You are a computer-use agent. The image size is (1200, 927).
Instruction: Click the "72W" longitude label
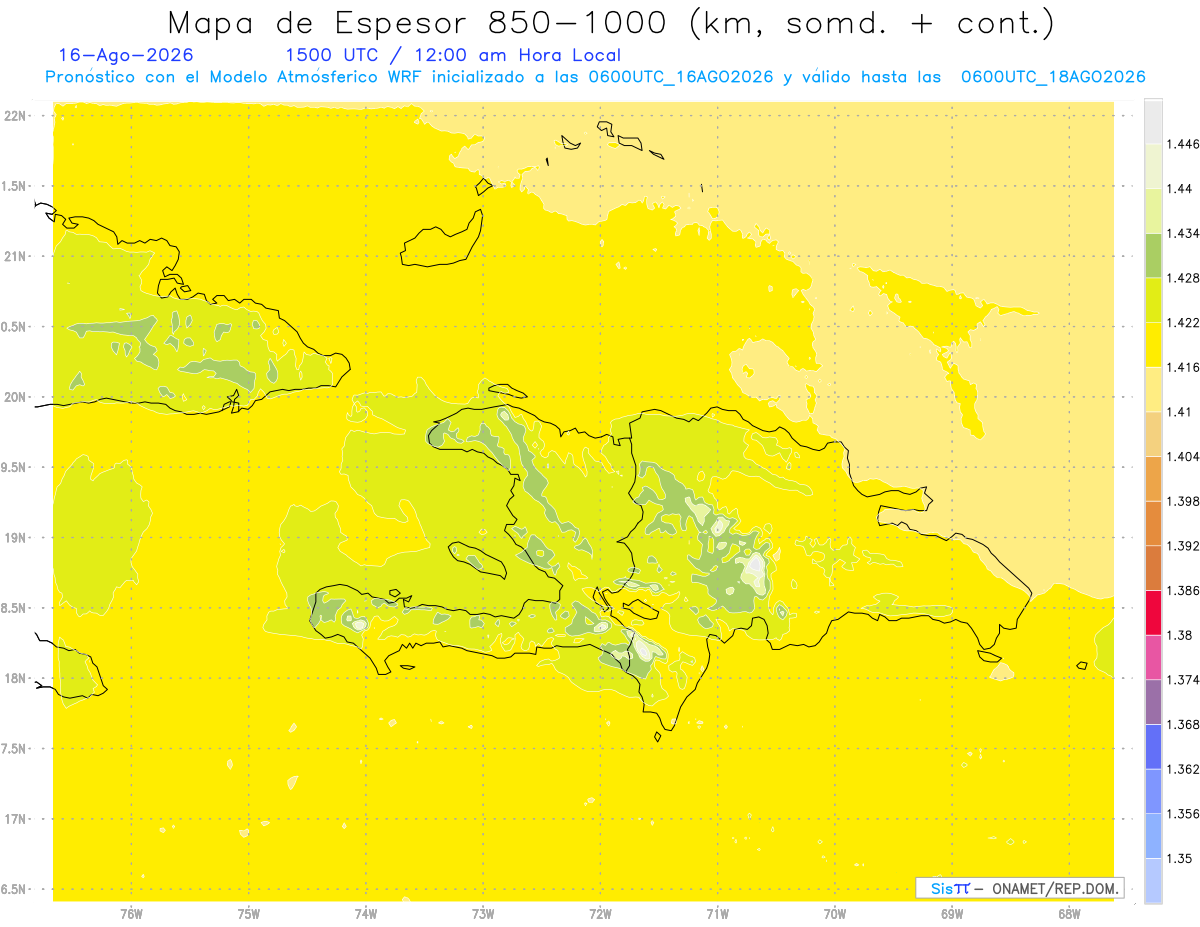(x=600, y=913)
